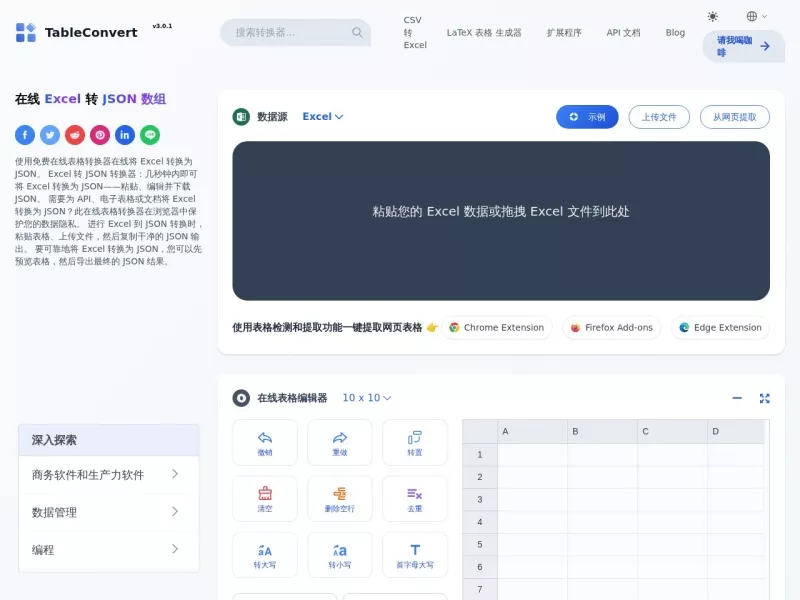Screen dimensions: 800x600
Task: Click the 转大写 uppercase tool
Action: click(265, 555)
